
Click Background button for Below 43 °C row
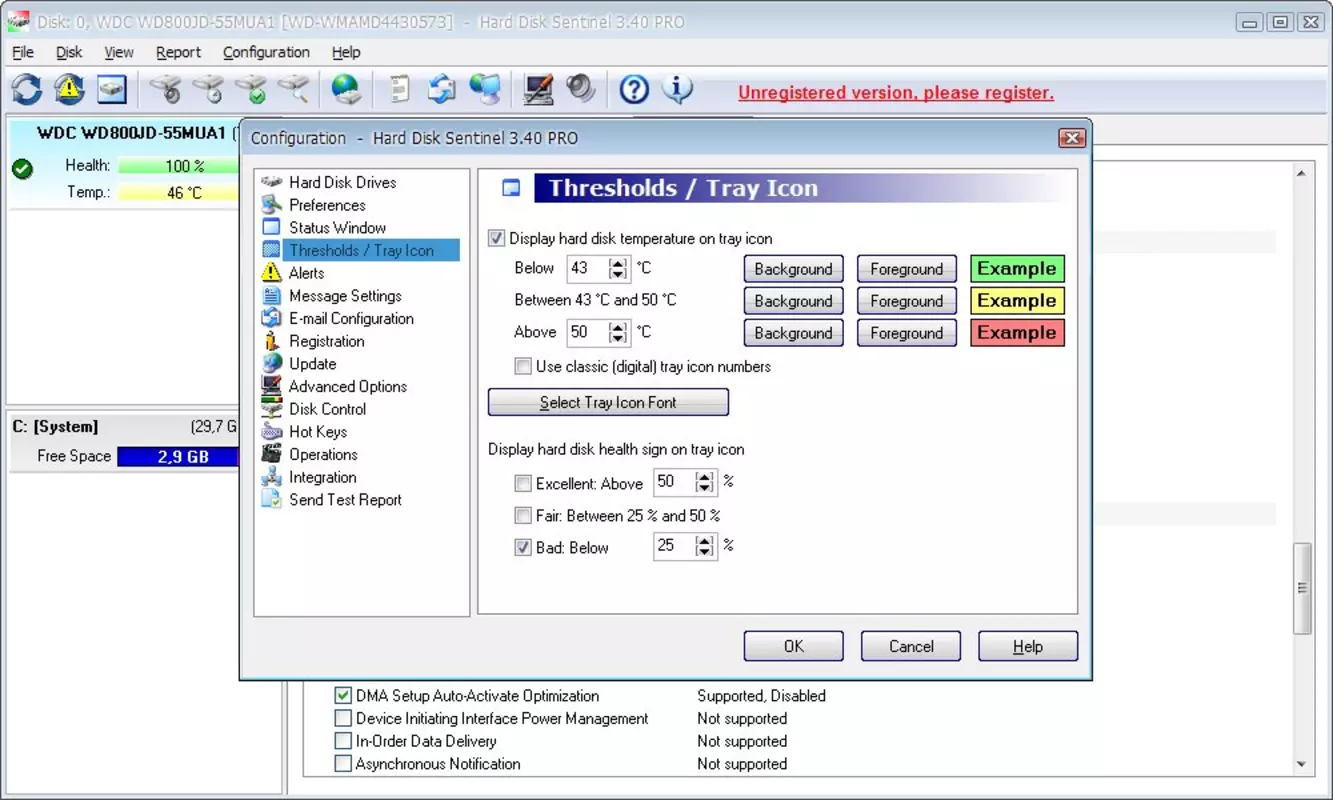pyautogui.click(x=794, y=269)
